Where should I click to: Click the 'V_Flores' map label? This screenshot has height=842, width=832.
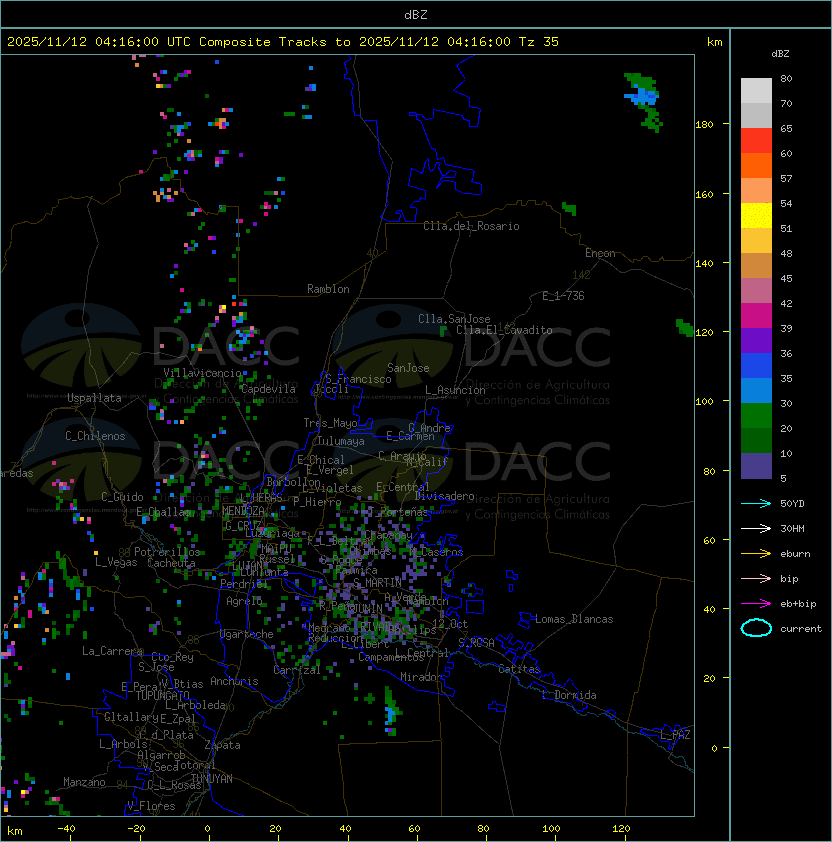click(x=151, y=806)
